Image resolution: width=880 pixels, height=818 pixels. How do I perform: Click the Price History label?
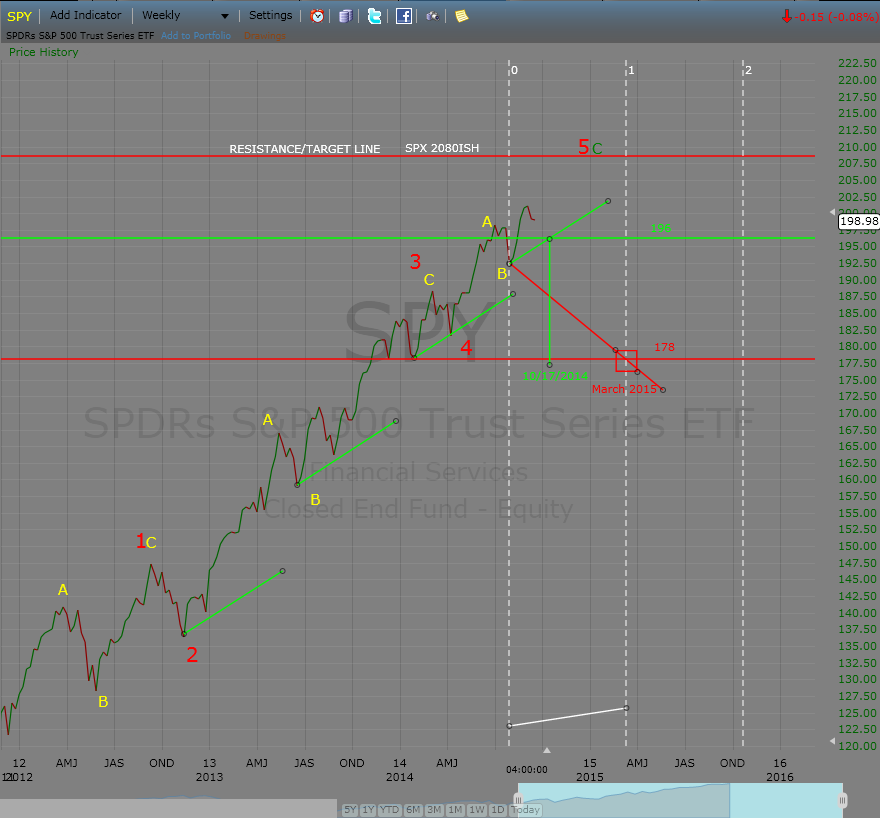tap(44, 52)
